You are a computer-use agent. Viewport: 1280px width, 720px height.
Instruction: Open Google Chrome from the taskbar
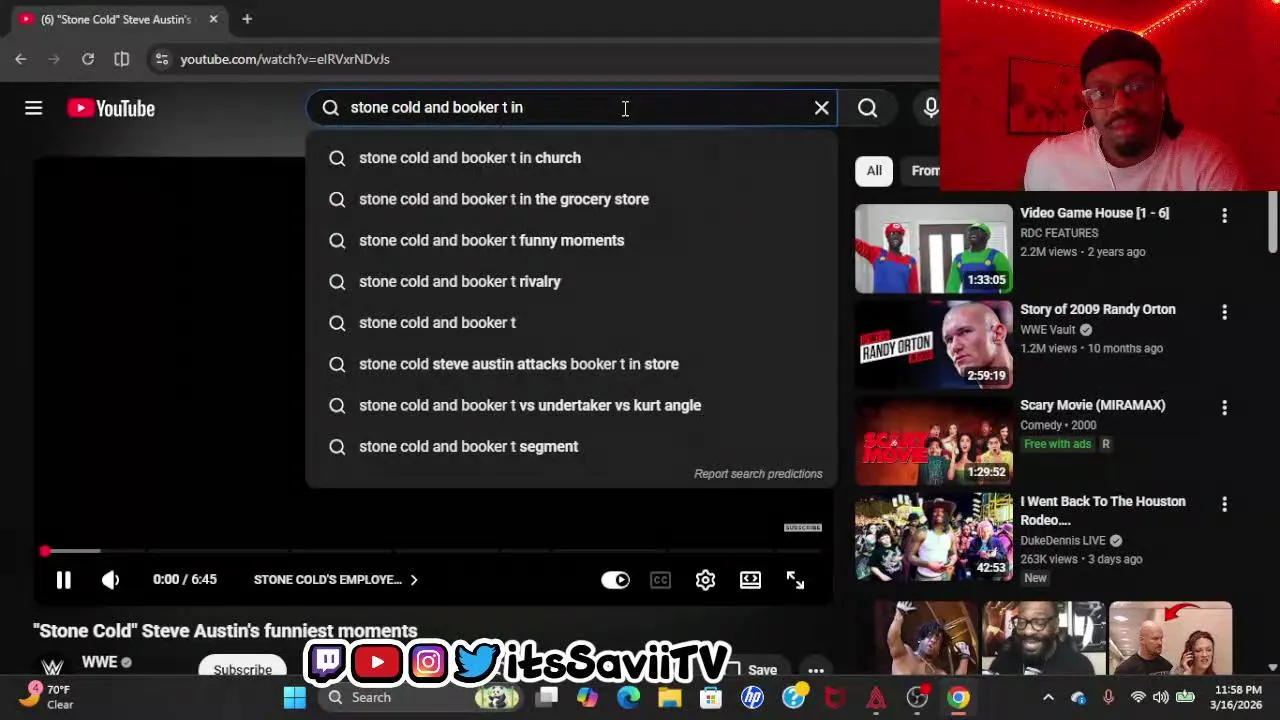coord(958,697)
